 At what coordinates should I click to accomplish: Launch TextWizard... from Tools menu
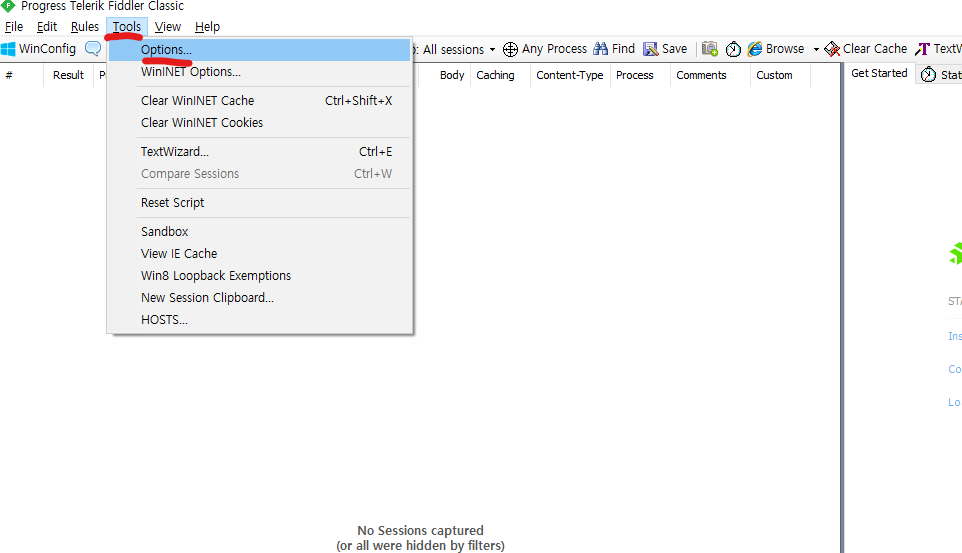pos(260,152)
